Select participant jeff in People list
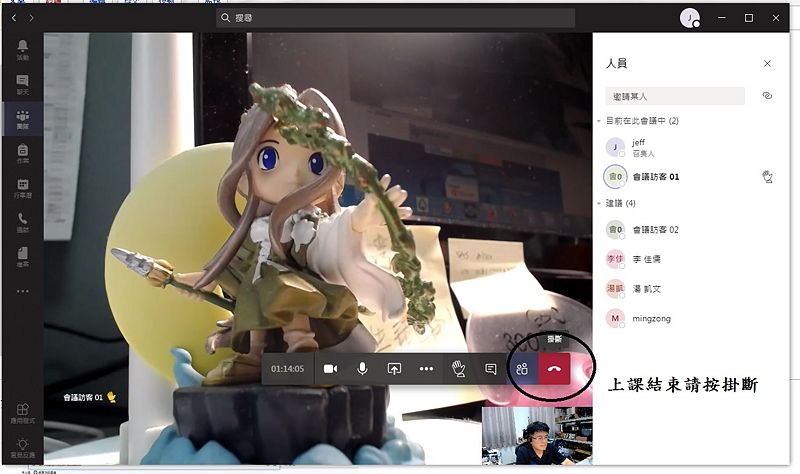 [690, 147]
